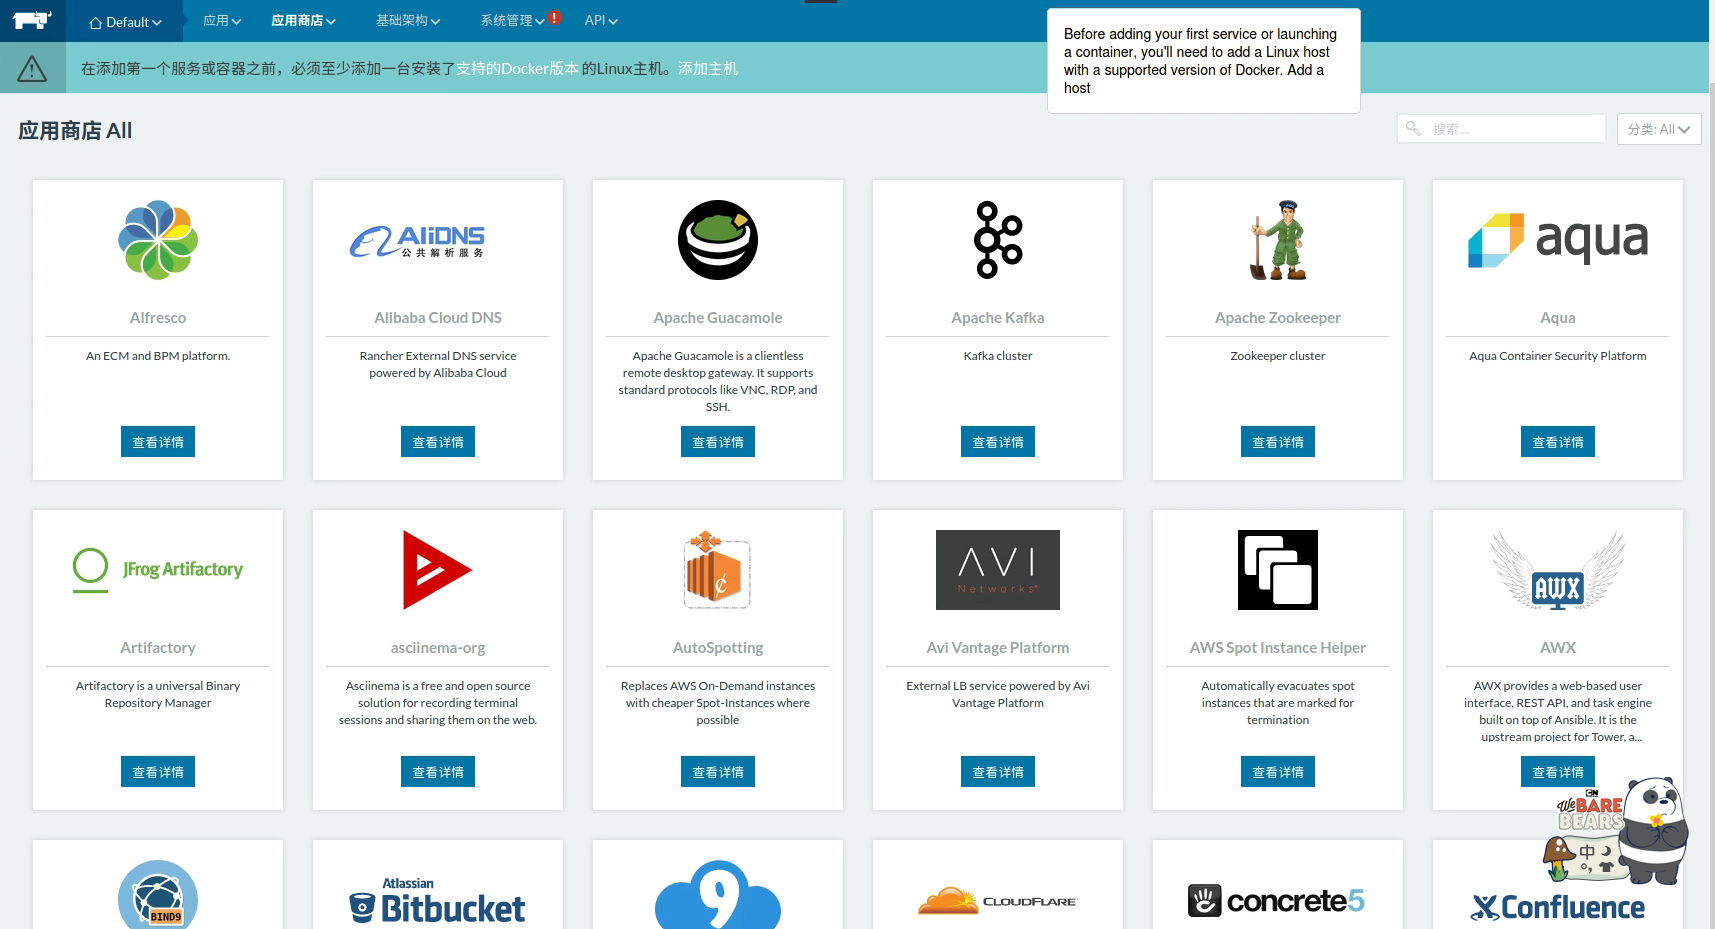Viewport: 1715px width, 929px height.
Task: Click the AWS Spot Instance Helper title
Action: point(1278,648)
